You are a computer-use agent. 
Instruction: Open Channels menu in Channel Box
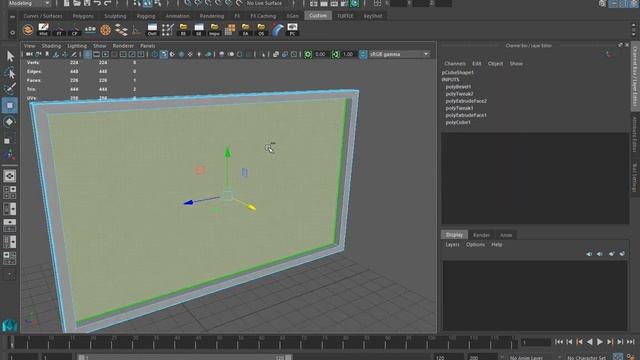click(455, 64)
